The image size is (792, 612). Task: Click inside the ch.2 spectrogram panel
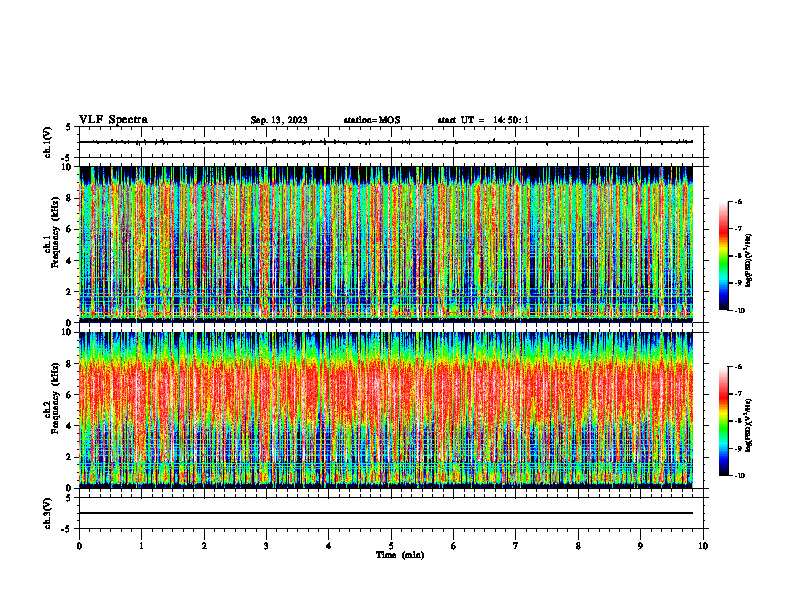tap(386, 410)
